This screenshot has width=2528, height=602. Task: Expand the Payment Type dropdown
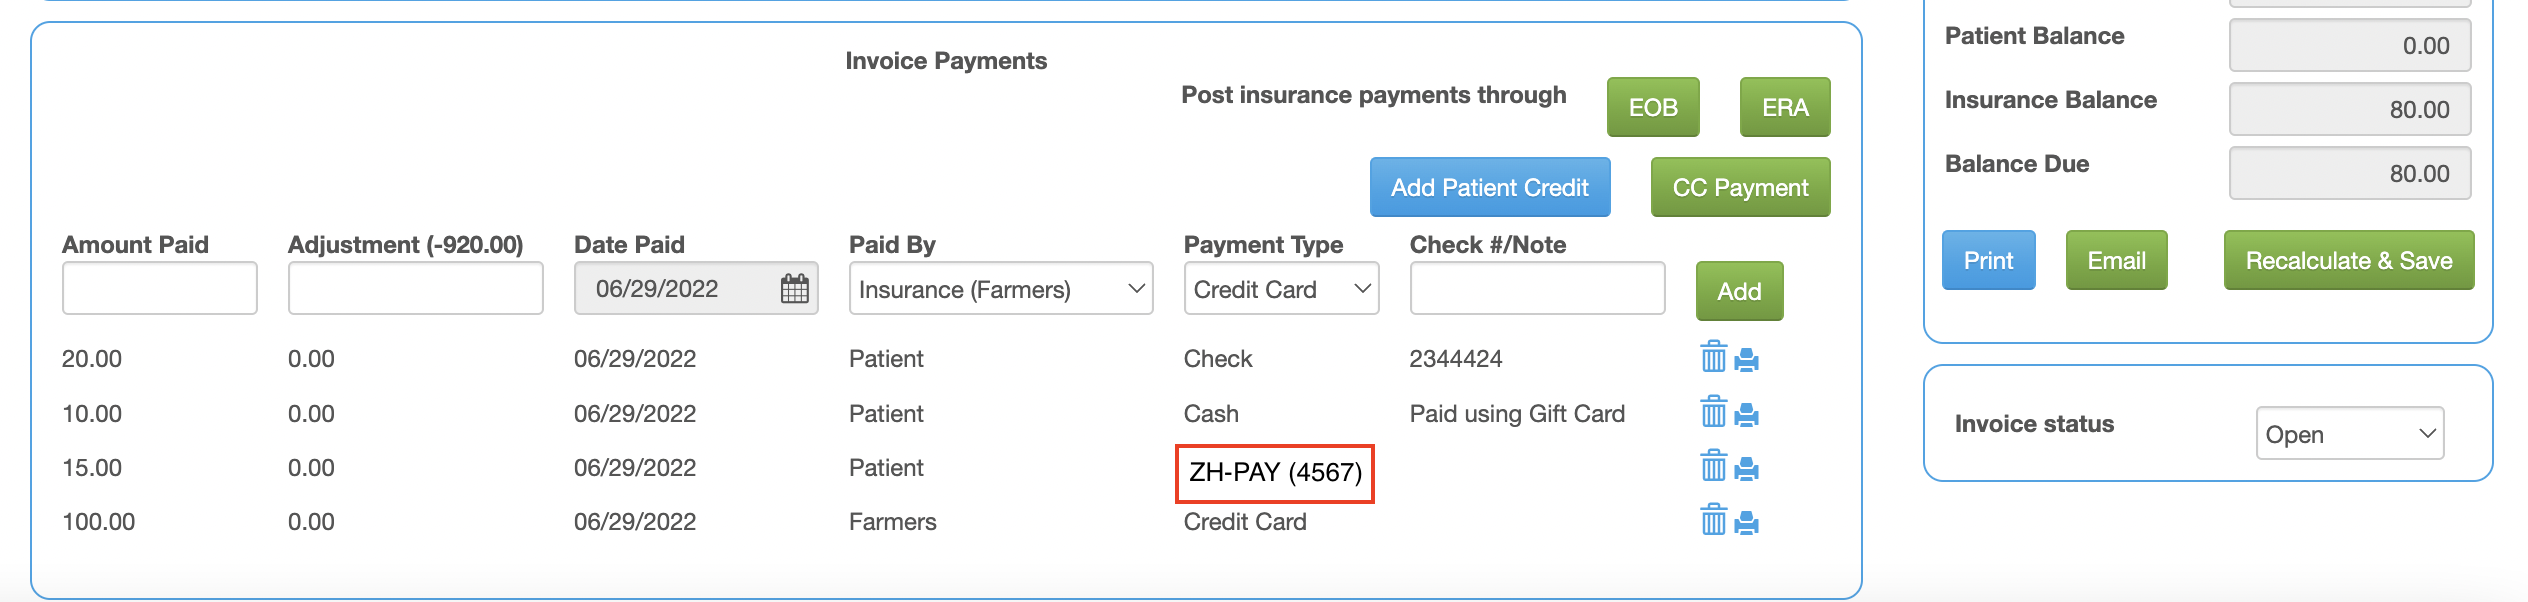pyautogui.click(x=1281, y=289)
